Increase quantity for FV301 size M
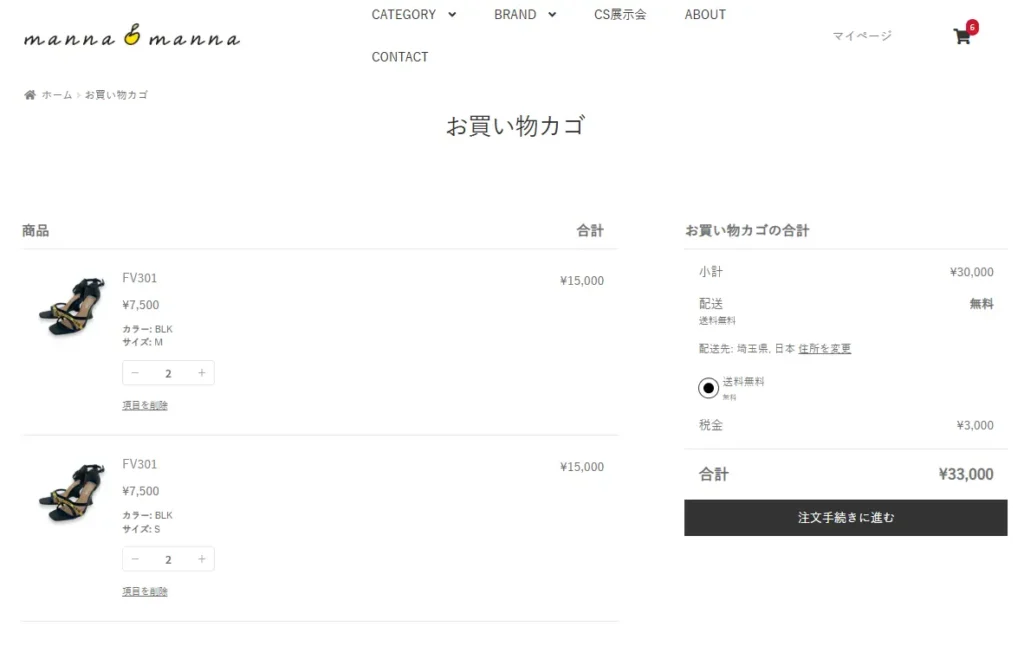Image resolution: width=1024 pixels, height=652 pixels. [202, 372]
